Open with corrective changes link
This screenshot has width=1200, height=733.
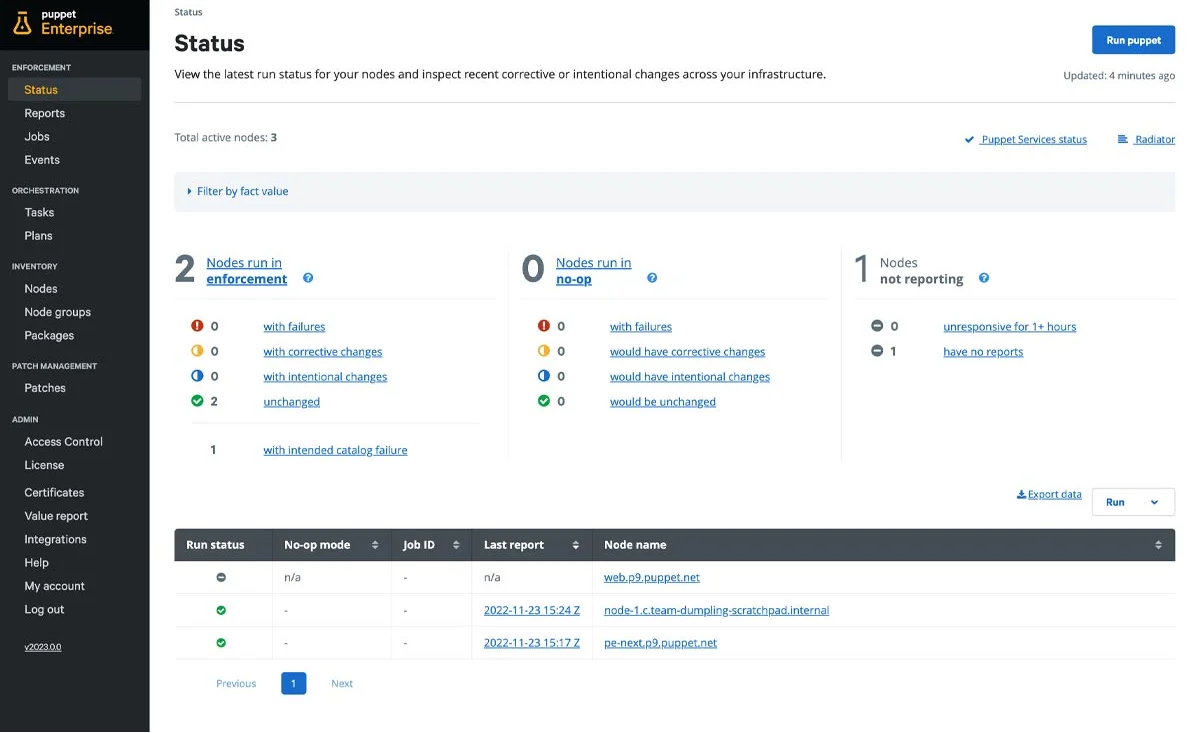click(x=322, y=351)
